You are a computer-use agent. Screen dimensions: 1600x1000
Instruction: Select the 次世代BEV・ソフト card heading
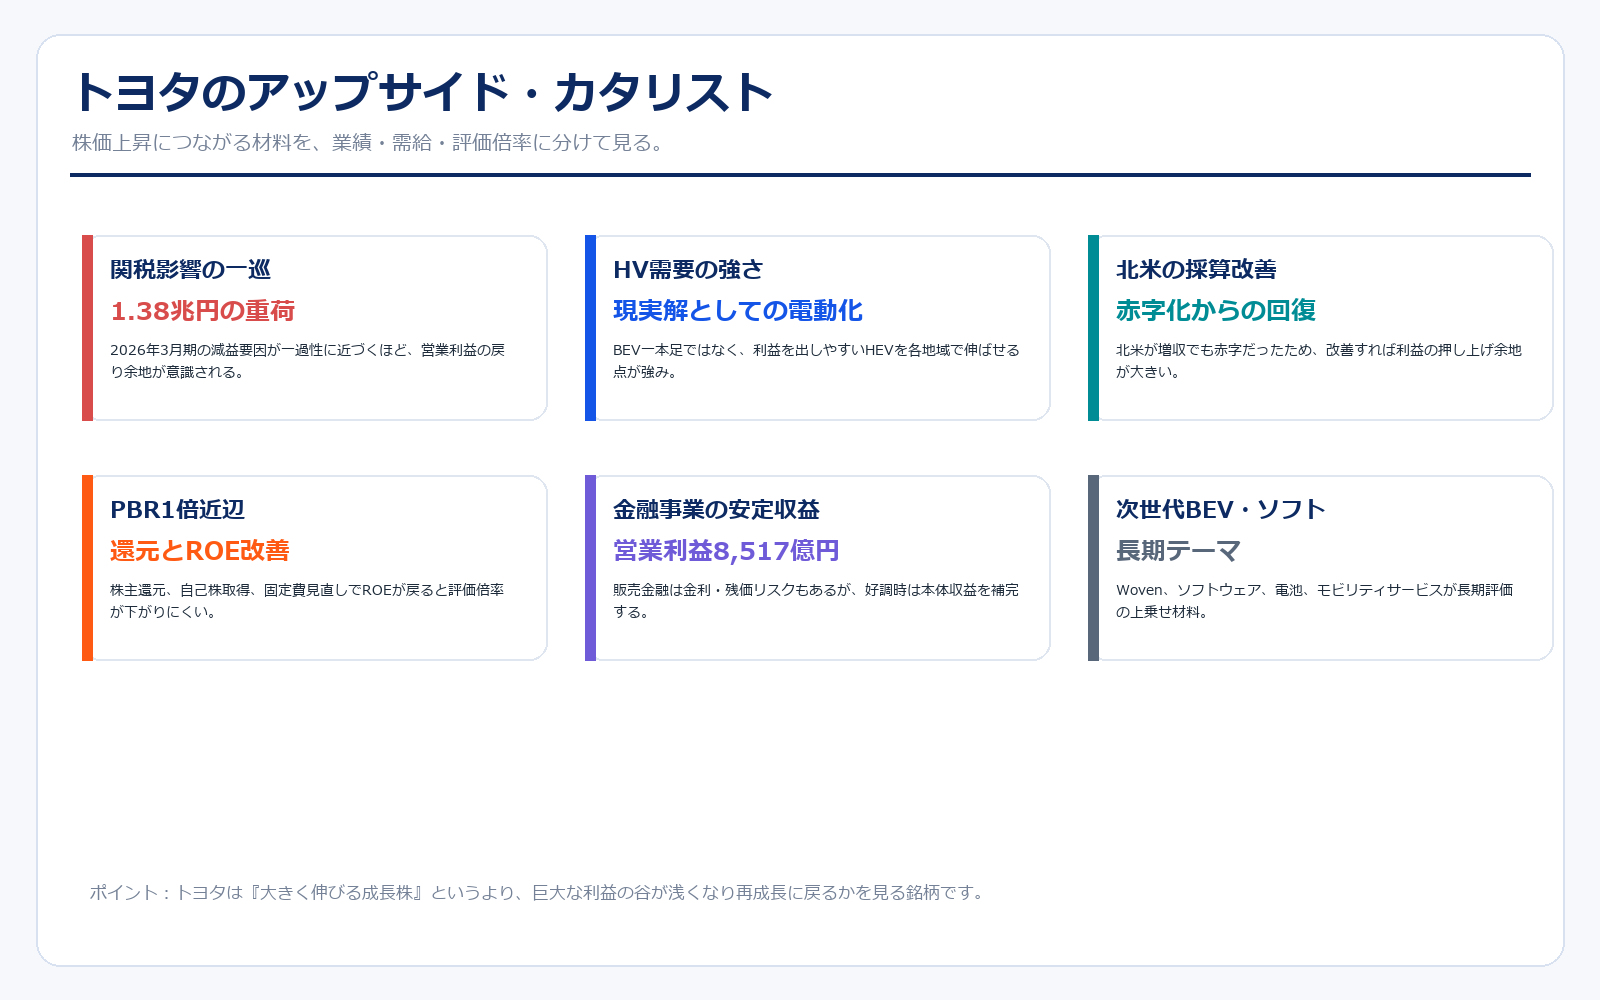[x=1221, y=510]
